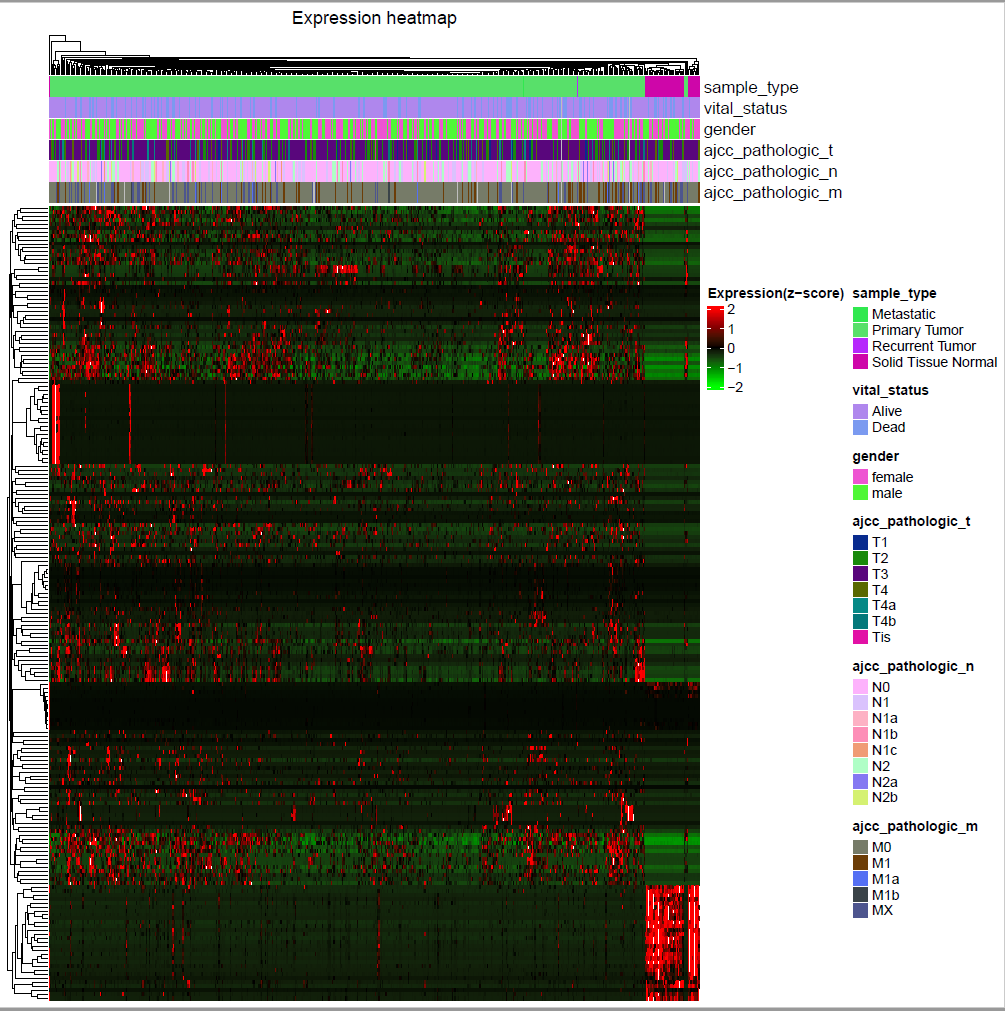Screen dimensions: 1005x1011
Task: Click the N1c legend swatch
Action: 860,750
